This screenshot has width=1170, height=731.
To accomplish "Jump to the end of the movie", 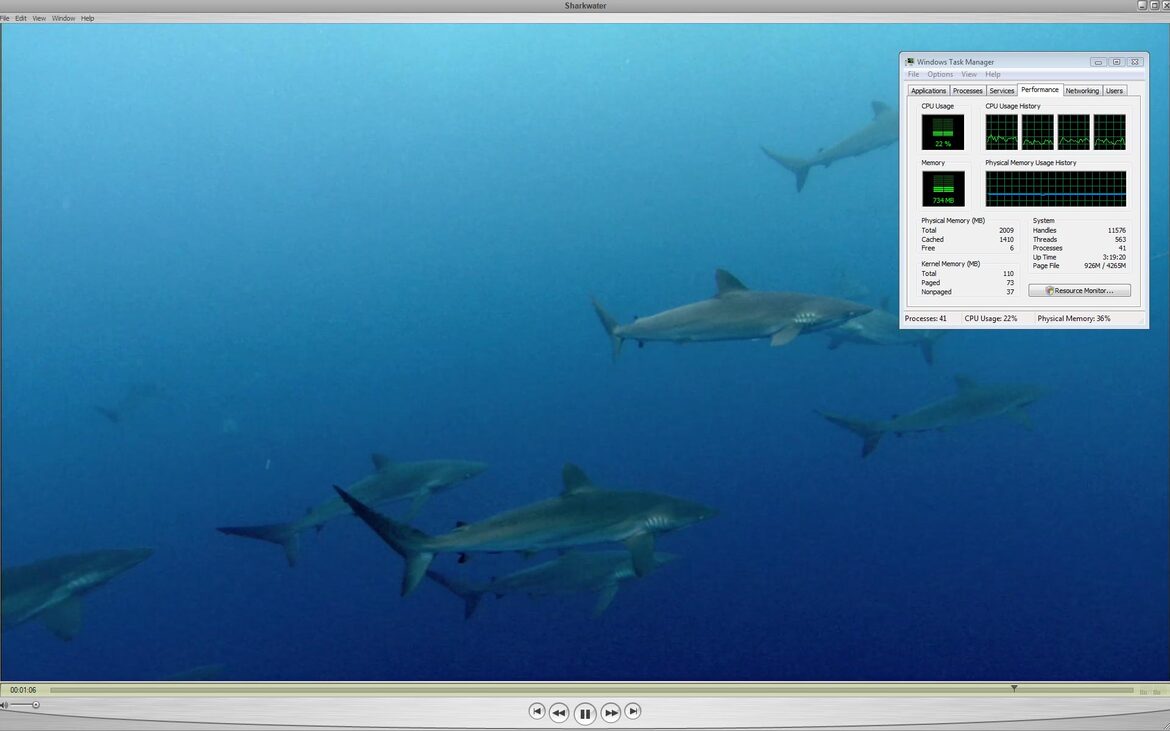I will pos(633,712).
